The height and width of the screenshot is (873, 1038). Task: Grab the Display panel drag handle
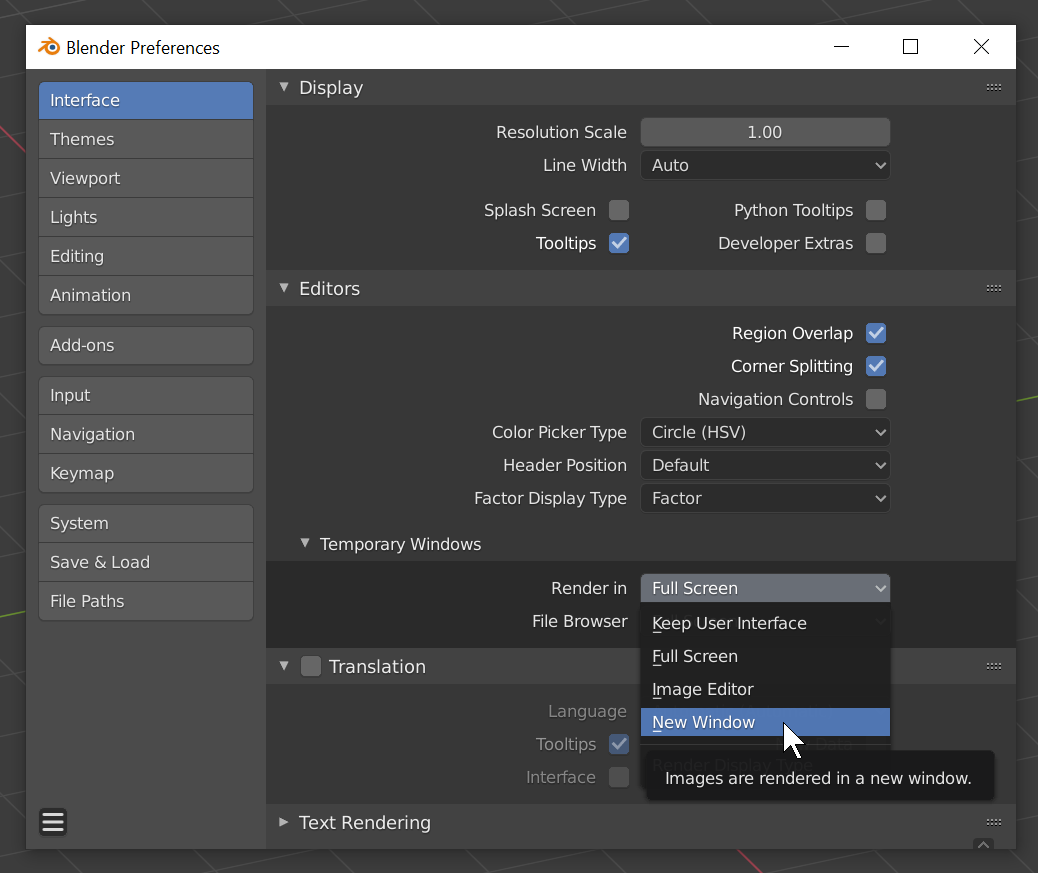pyautogui.click(x=993, y=88)
